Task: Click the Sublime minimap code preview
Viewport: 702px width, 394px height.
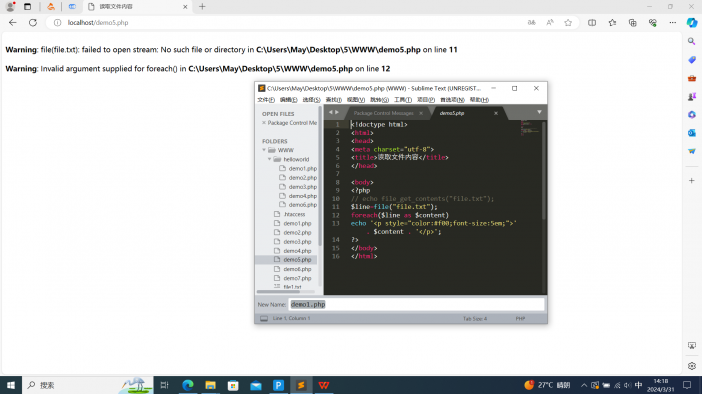Action: 531,127
